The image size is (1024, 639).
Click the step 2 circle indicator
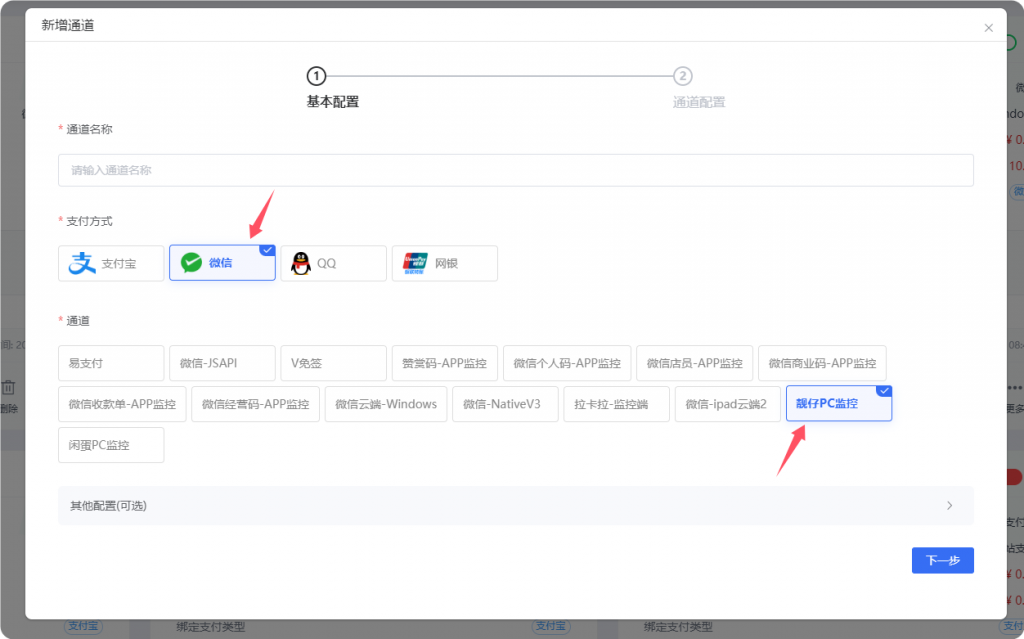point(683,75)
